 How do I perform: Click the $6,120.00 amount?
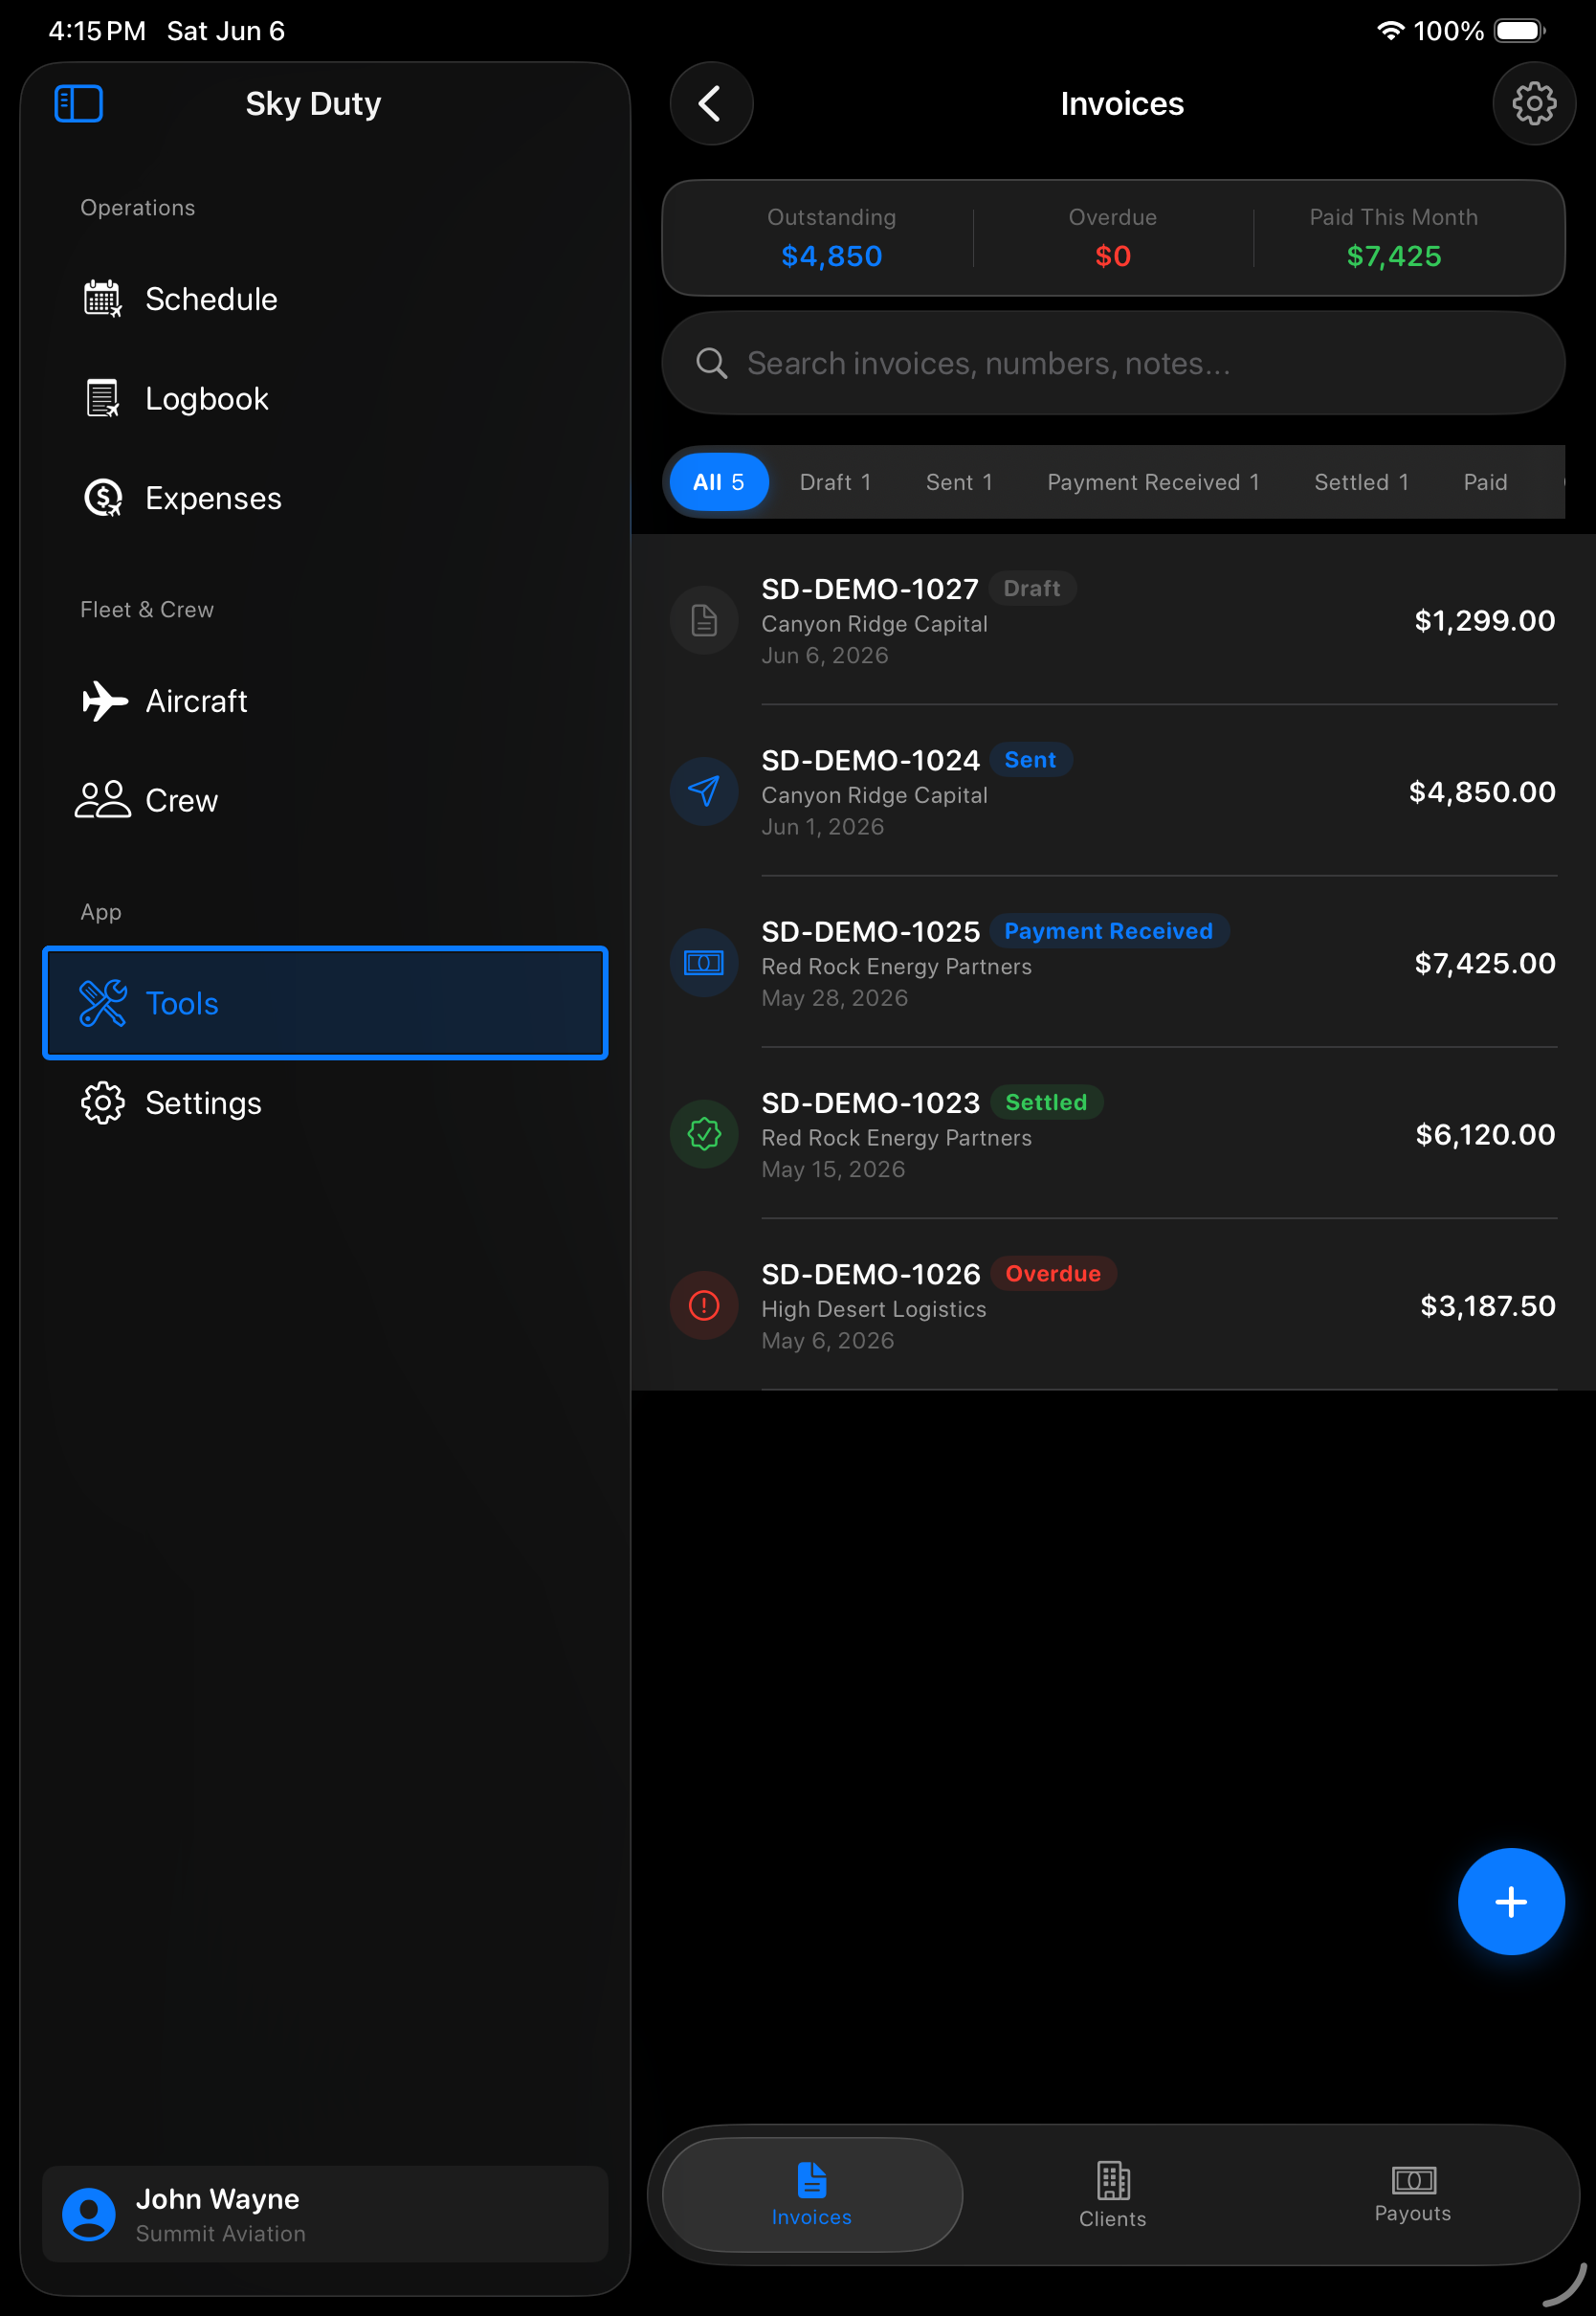click(1485, 1134)
